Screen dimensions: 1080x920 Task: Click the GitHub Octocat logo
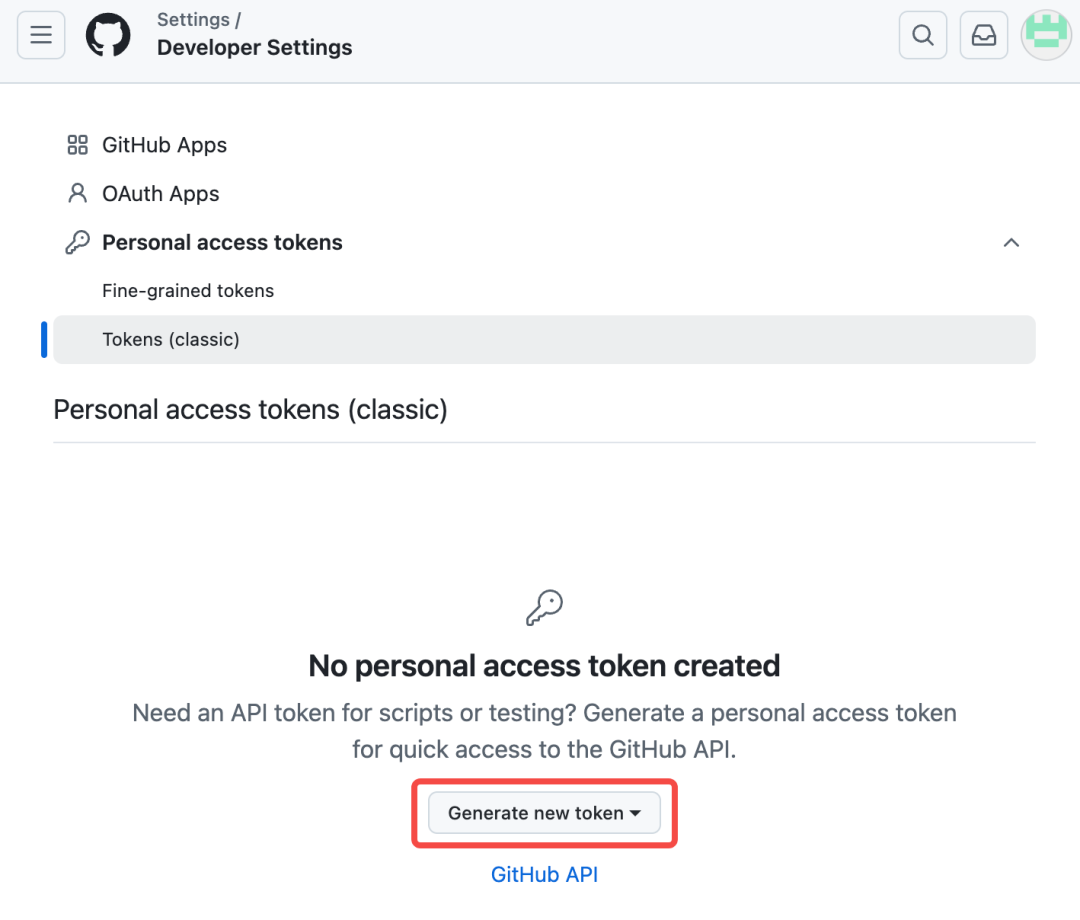108,35
